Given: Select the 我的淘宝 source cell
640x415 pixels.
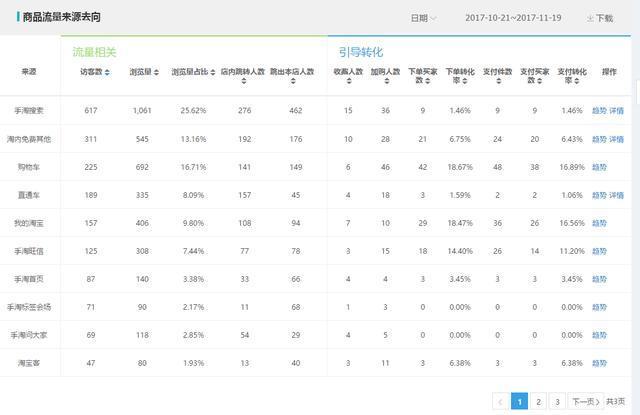Looking at the screenshot, I should (29, 223).
